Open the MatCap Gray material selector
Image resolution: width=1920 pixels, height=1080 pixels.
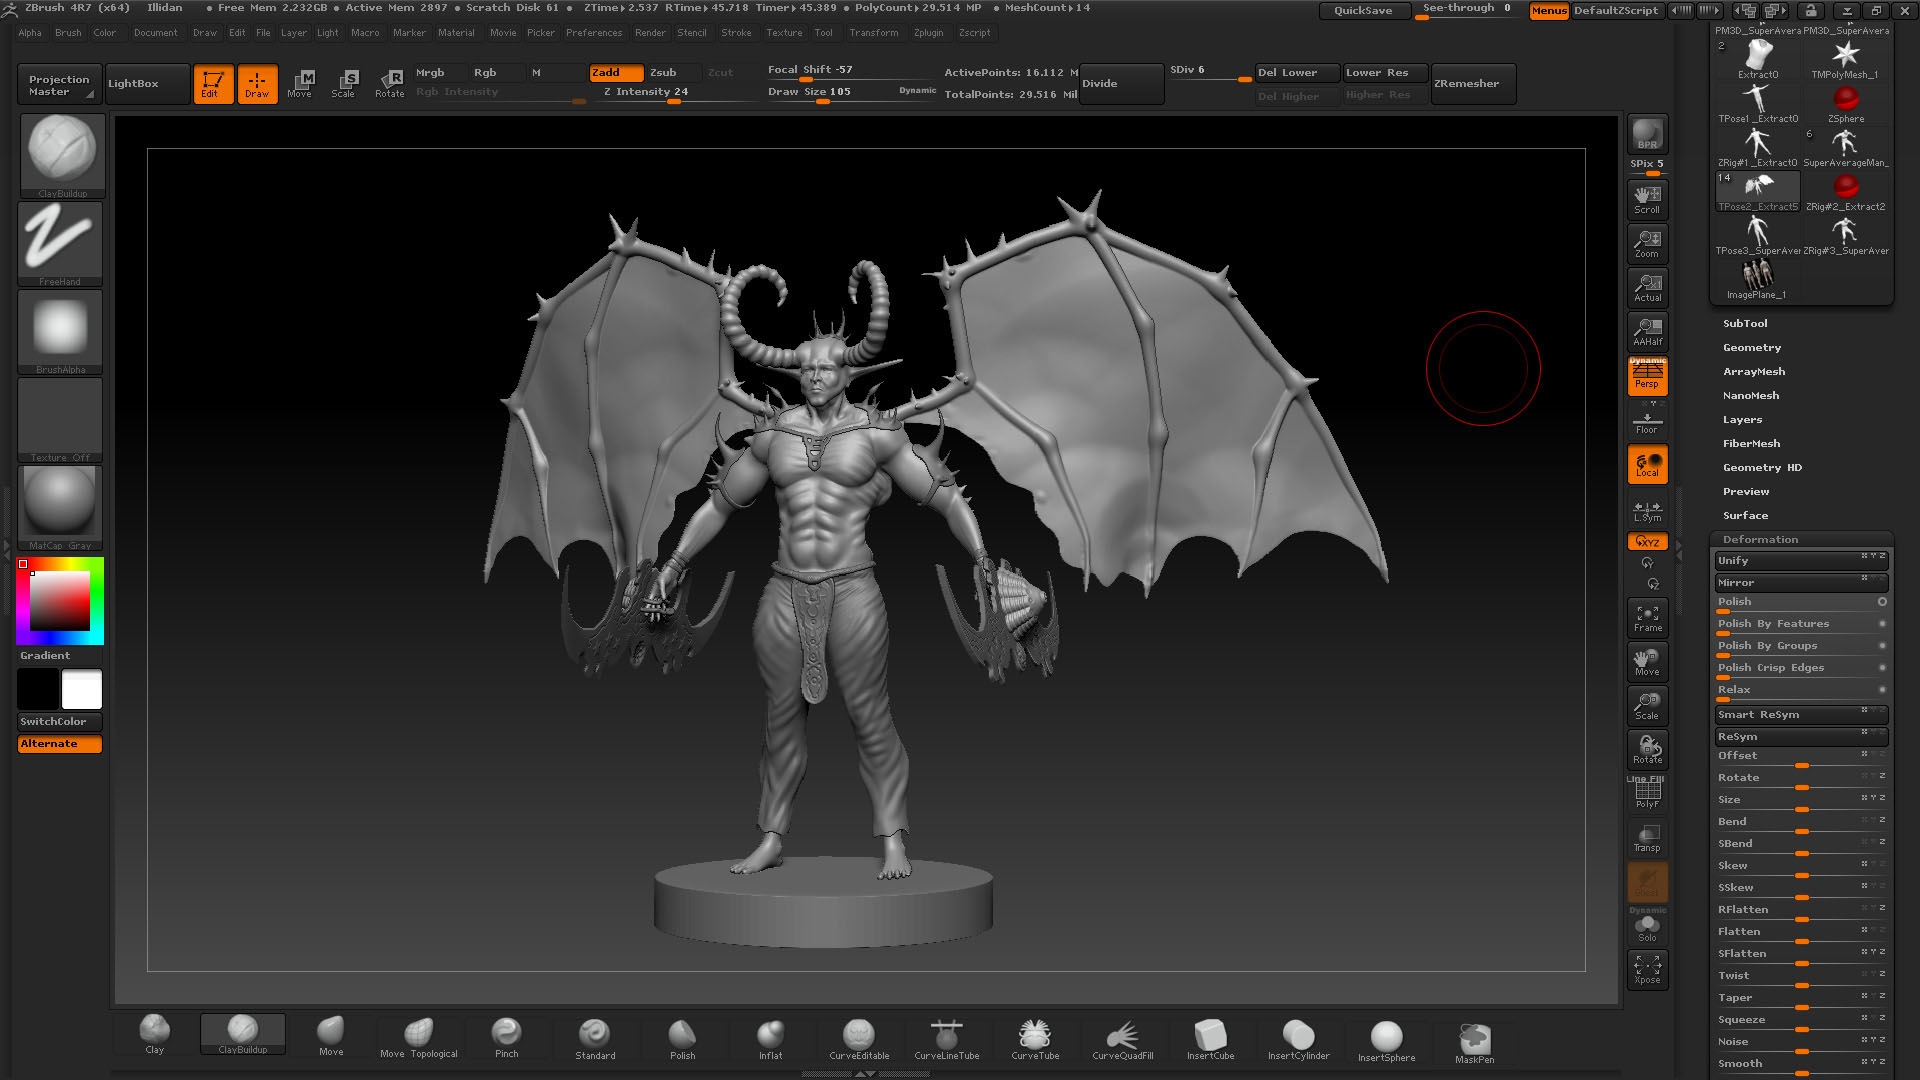60,508
